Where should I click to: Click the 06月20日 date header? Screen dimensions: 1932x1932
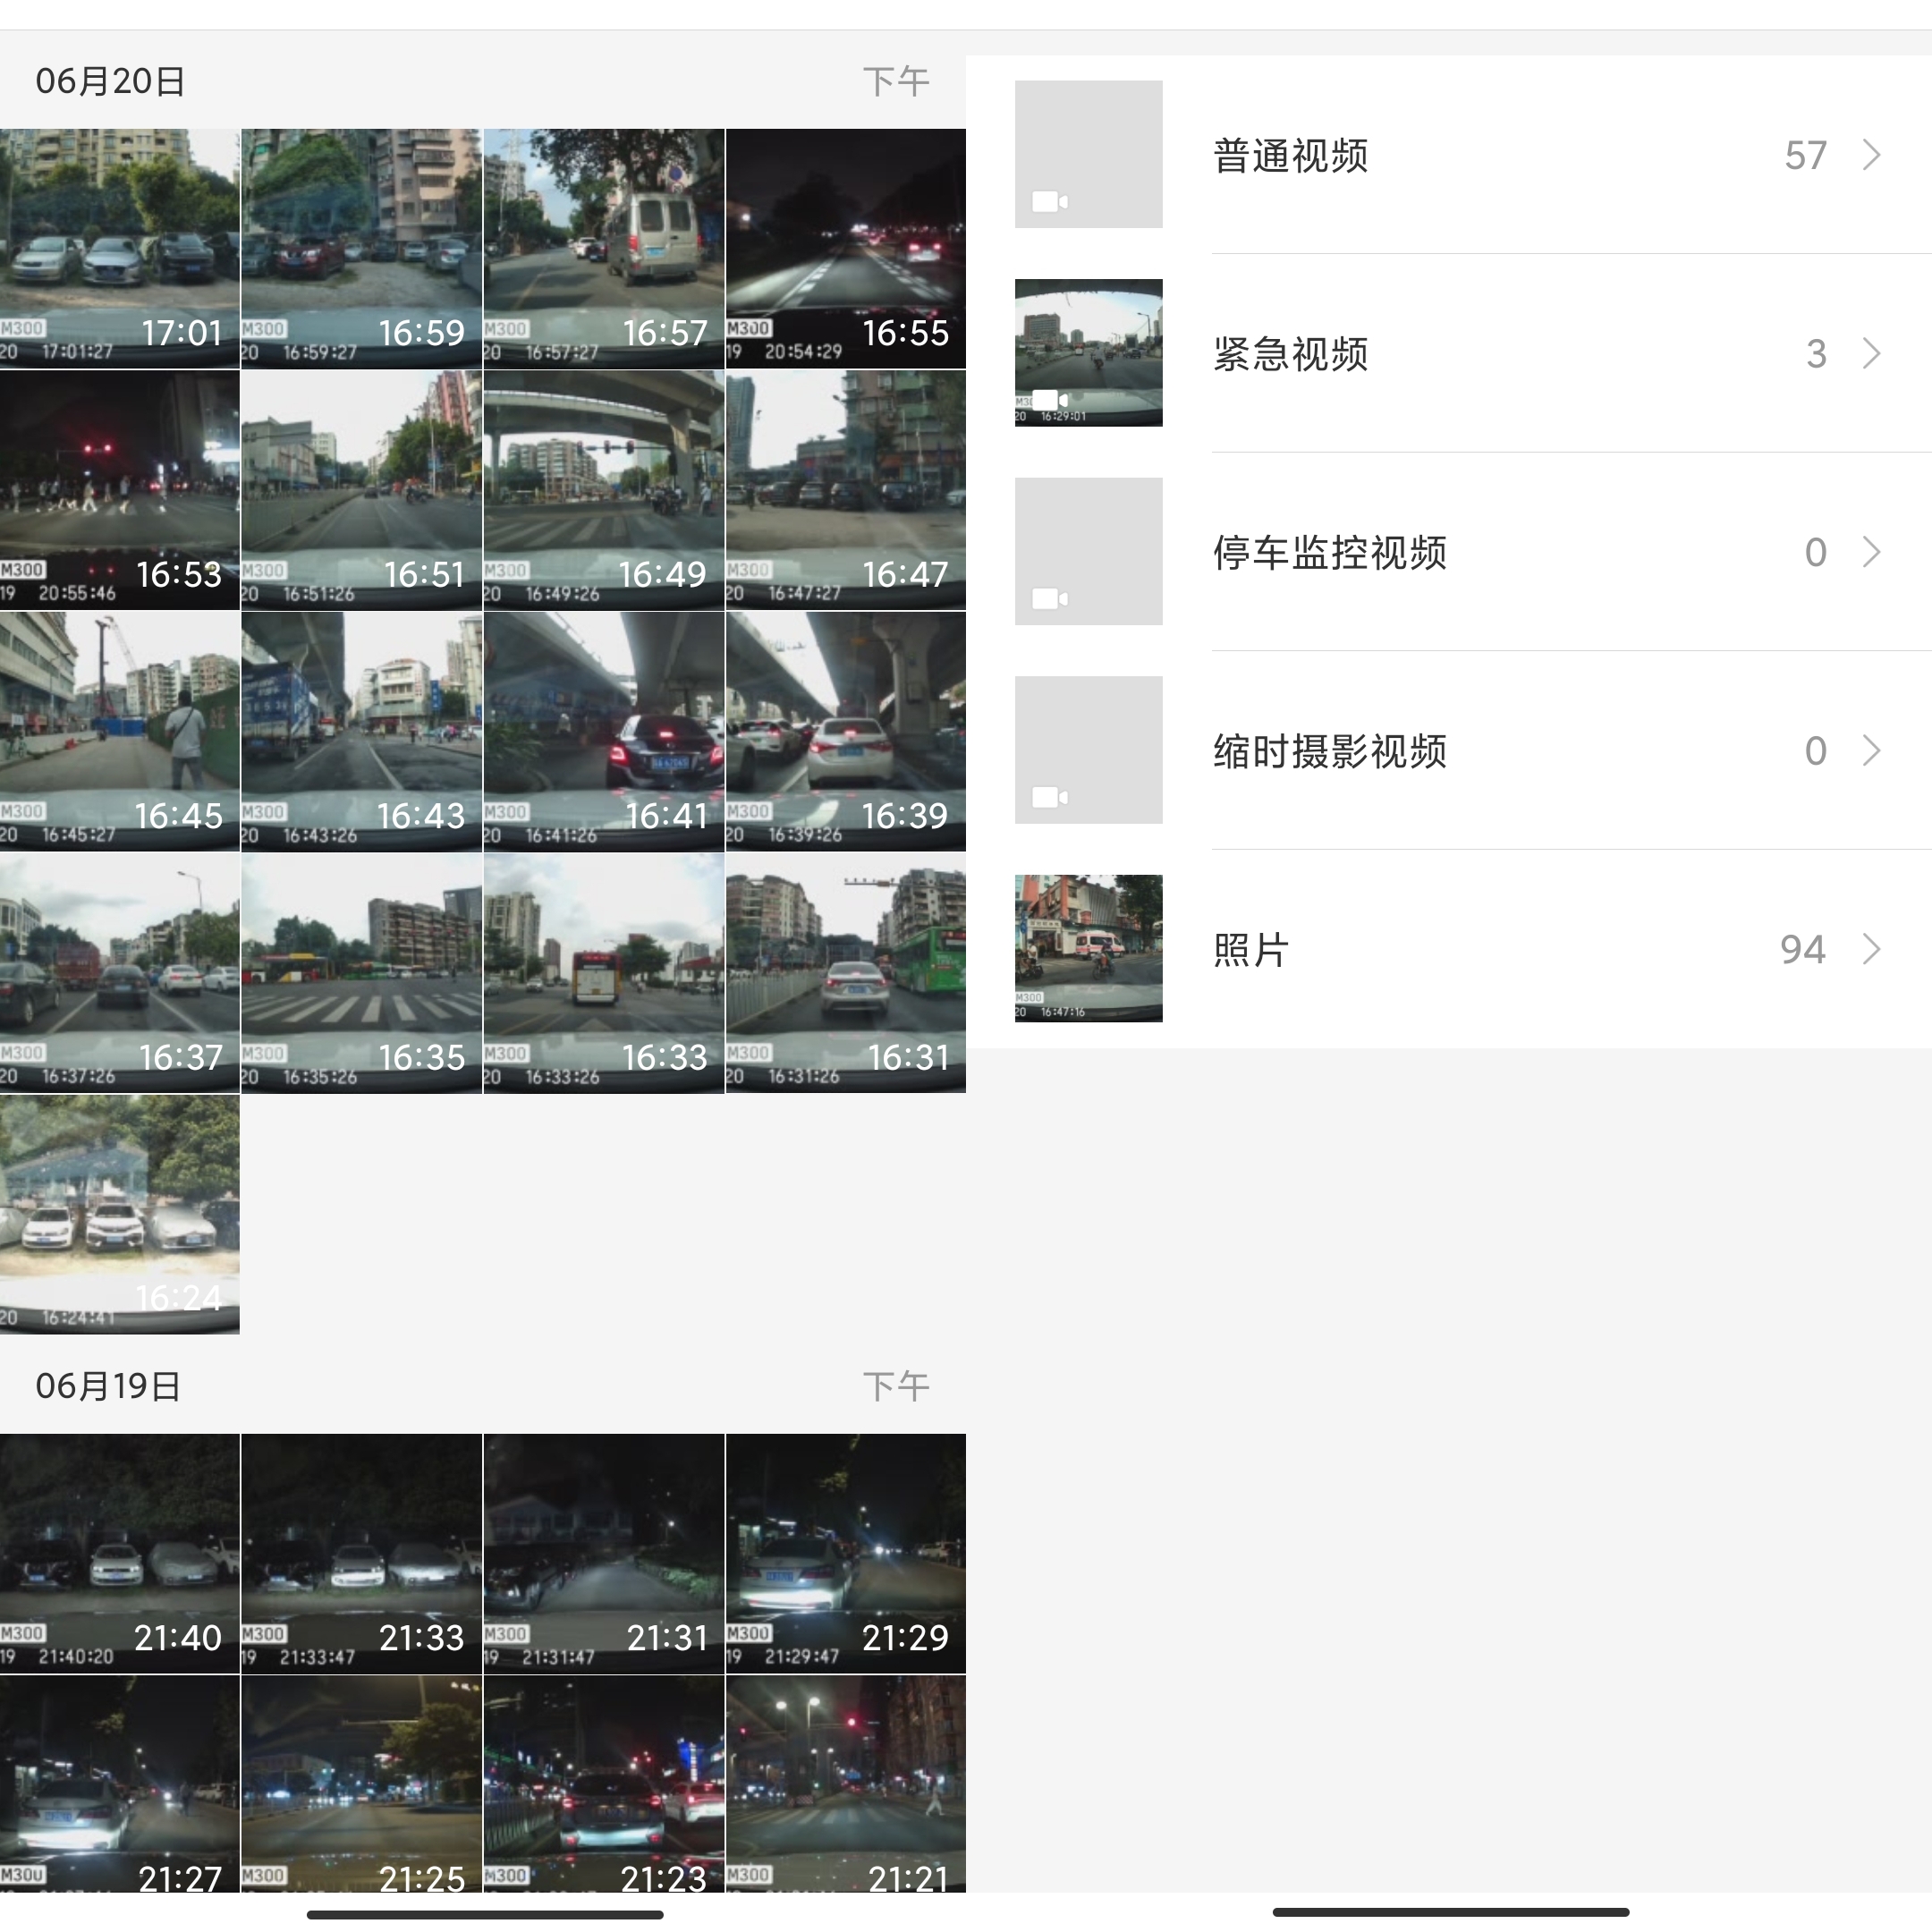tap(110, 81)
